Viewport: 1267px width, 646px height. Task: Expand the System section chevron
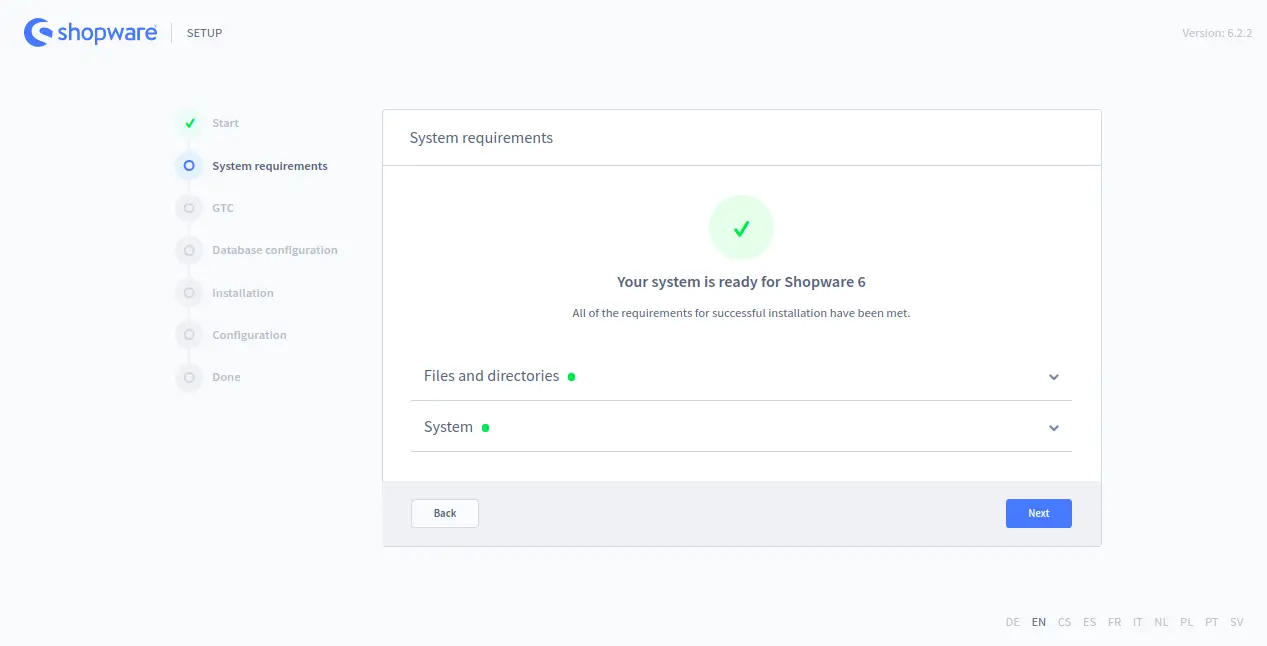tap(1054, 428)
